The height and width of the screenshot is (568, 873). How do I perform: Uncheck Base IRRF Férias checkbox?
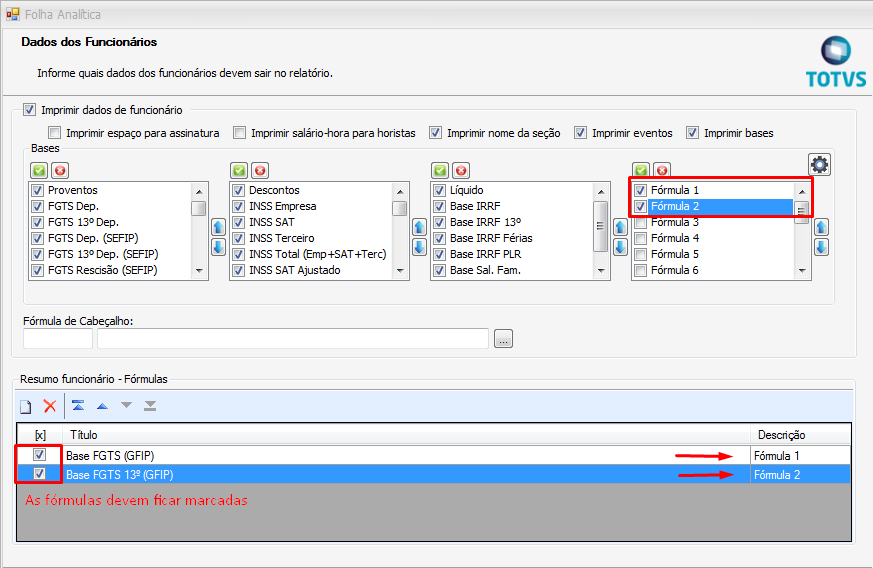pyautogui.click(x=439, y=238)
